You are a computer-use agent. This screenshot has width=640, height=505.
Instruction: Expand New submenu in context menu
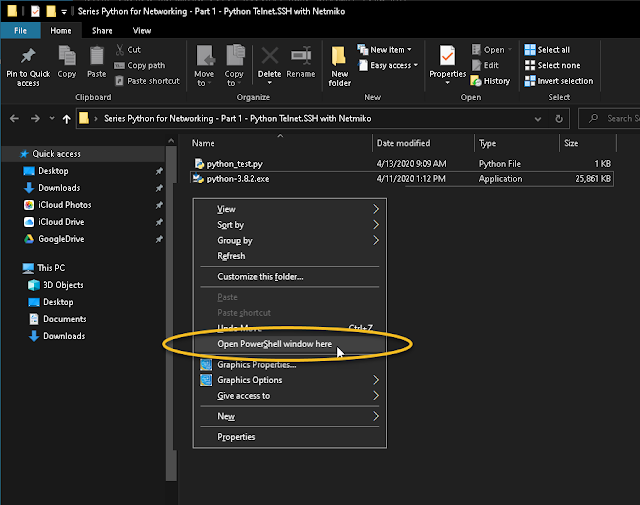(x=289, y=416)
